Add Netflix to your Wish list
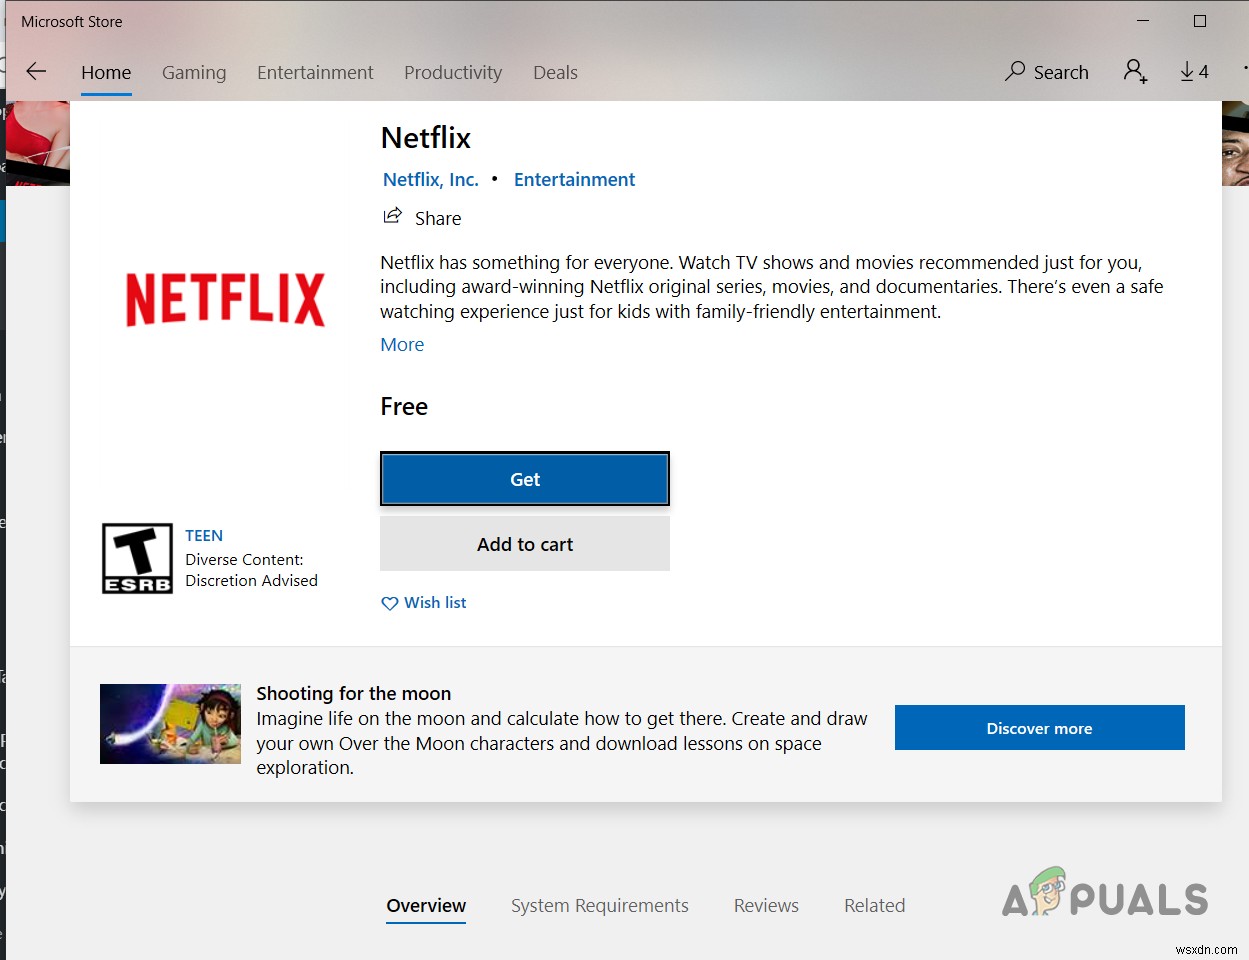 (423, 602)
